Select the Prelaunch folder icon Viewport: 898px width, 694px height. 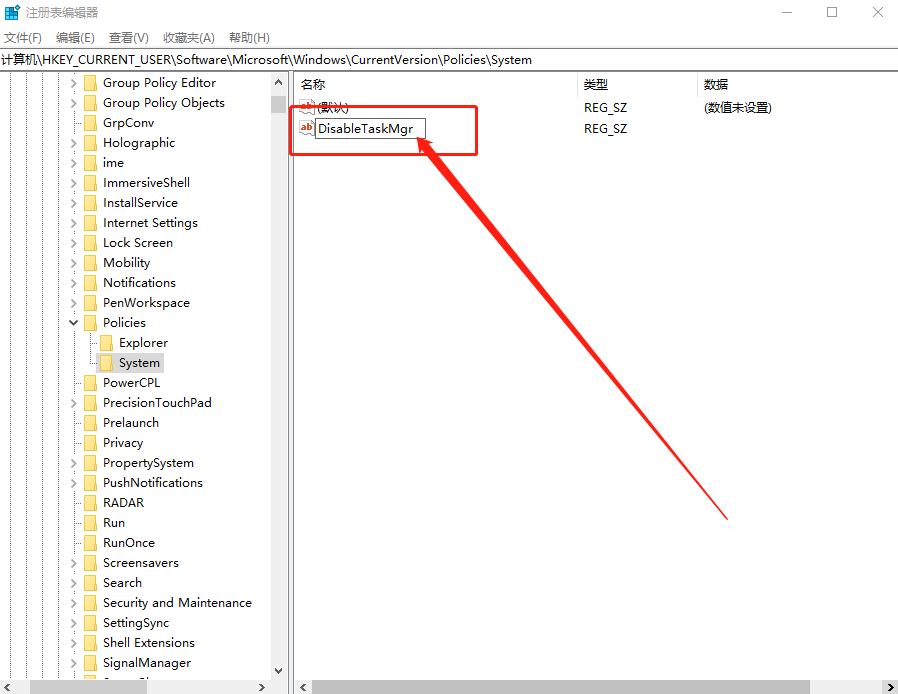click(90, 424)
